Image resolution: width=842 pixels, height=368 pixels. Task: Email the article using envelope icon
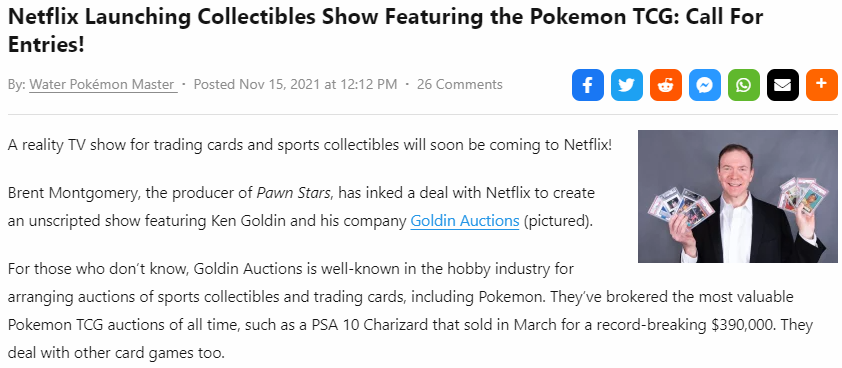tap(783, 85)
